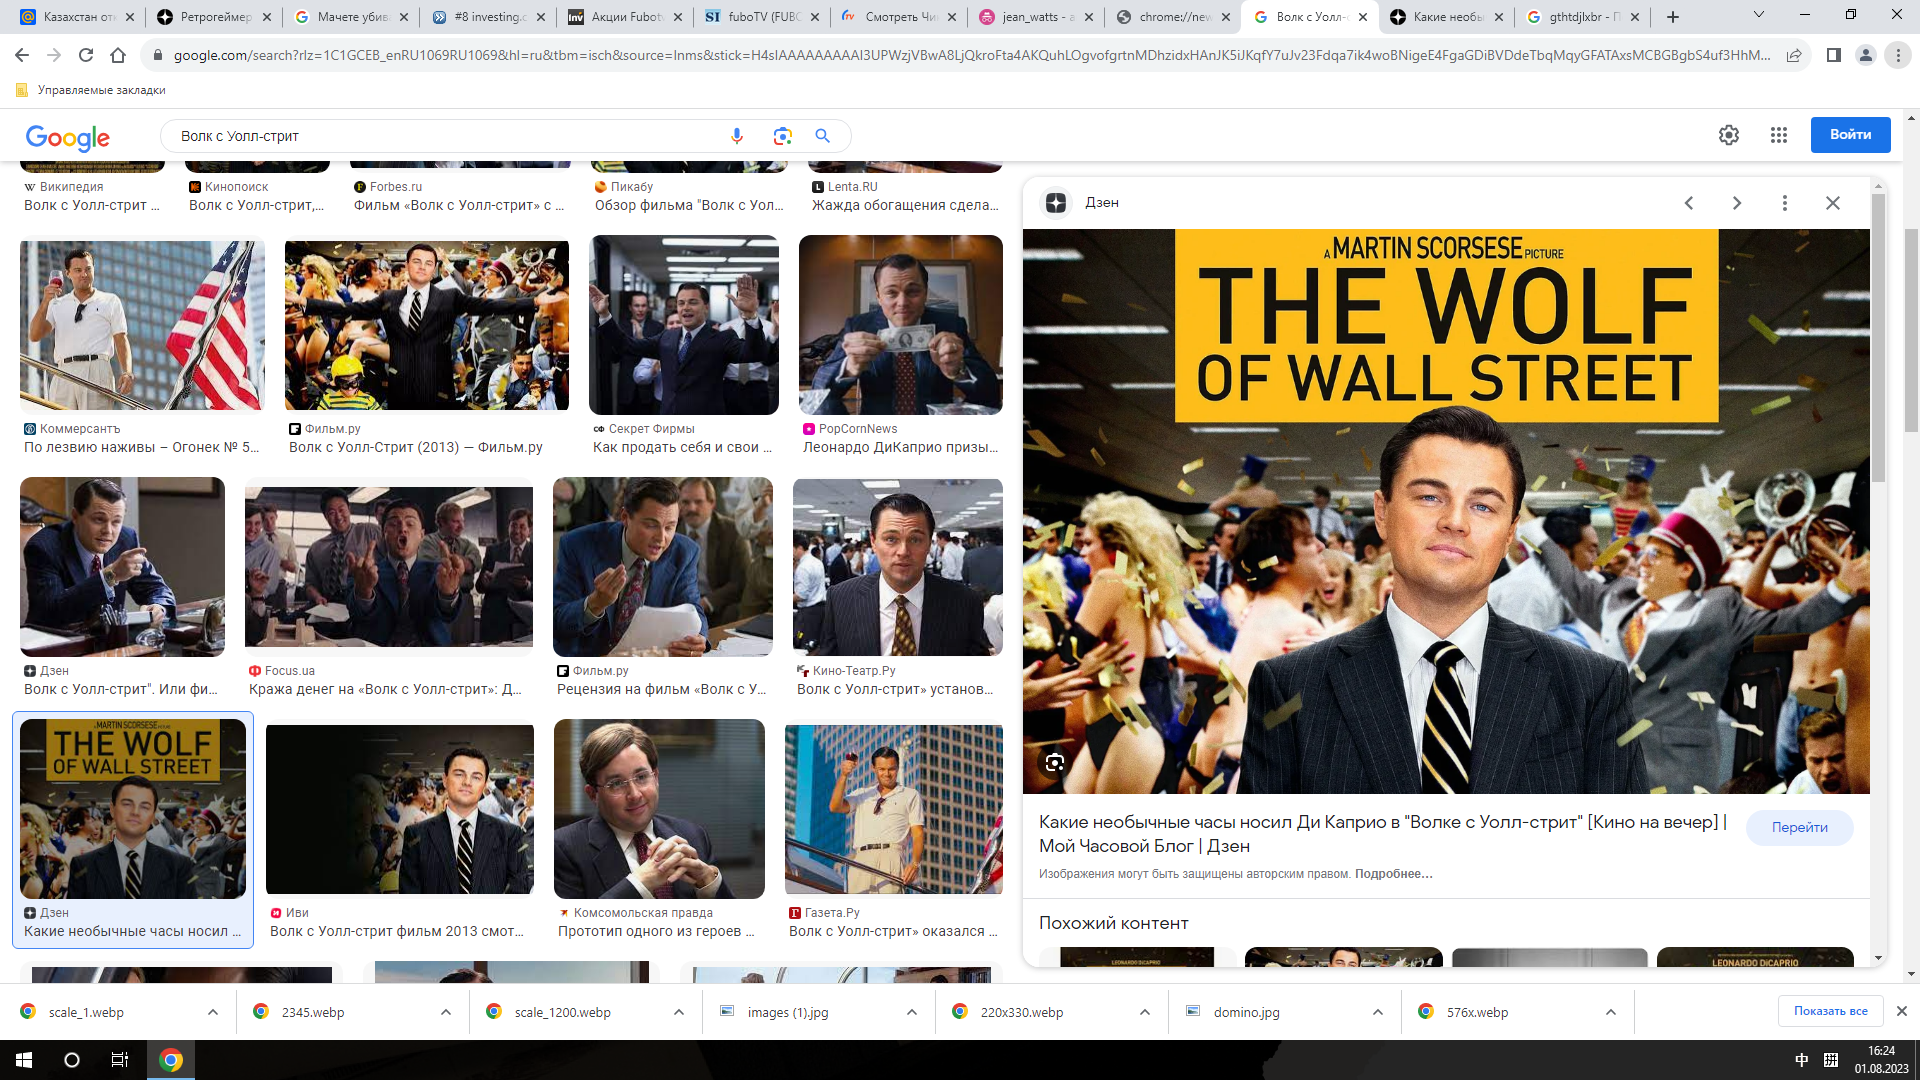Click Chrome icon on taskbar

pyautogui.click(x=171, y=1060)
